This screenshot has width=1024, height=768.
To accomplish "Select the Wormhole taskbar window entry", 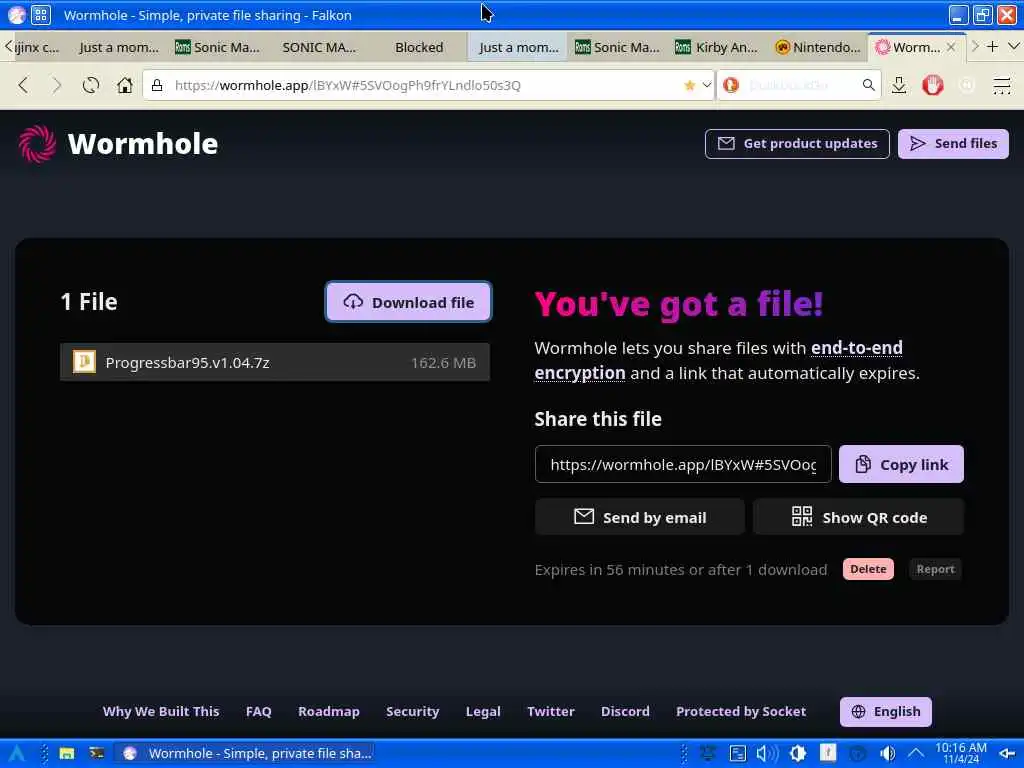I will [x=246, y=753].
